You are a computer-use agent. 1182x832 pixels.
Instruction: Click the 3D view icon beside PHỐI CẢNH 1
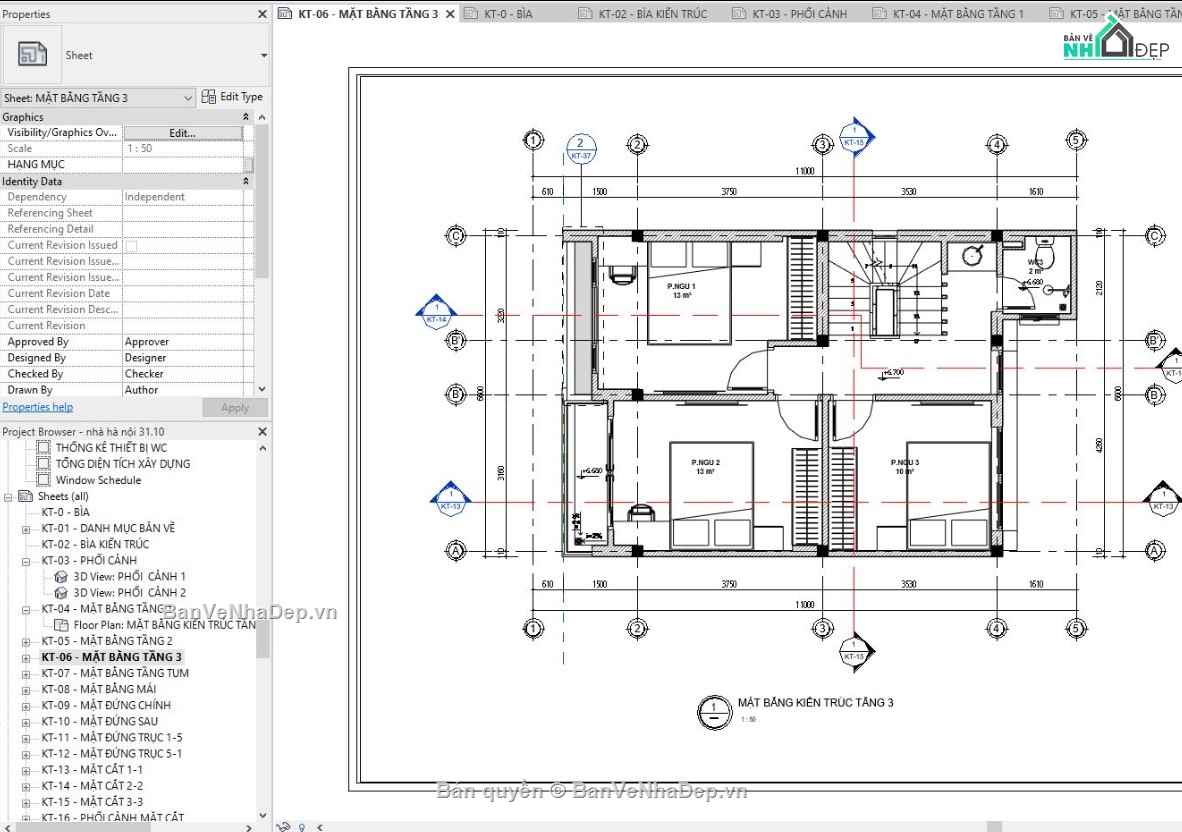[61, 577]
